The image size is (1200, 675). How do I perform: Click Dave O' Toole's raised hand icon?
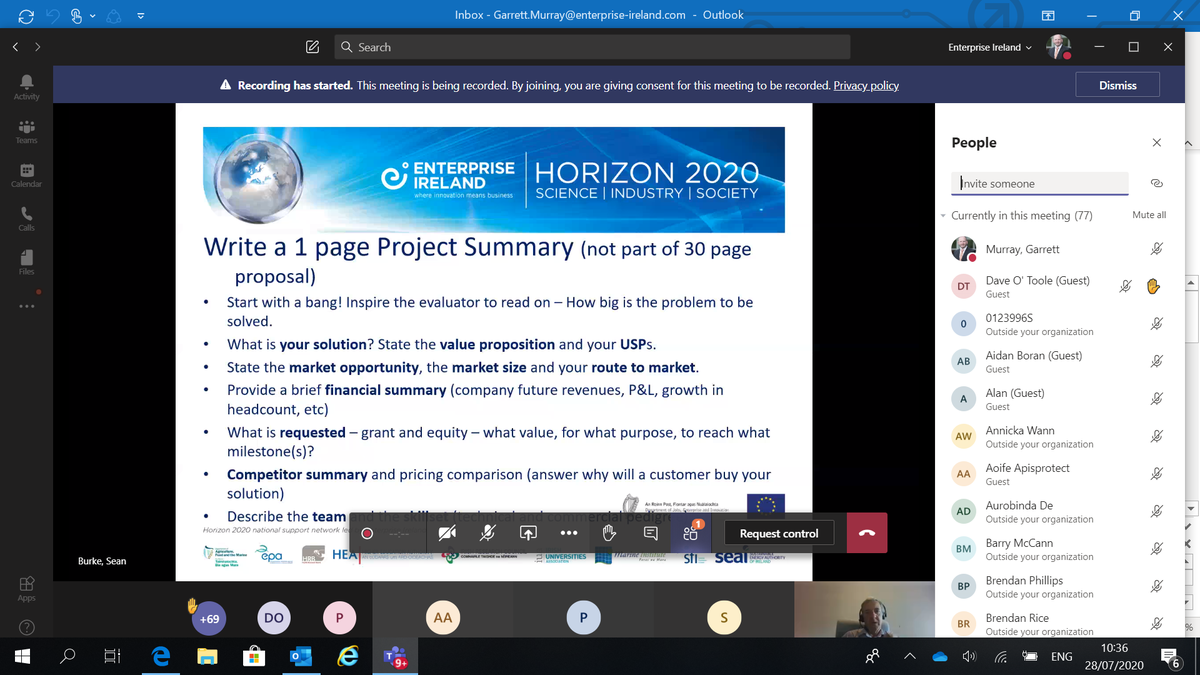(1152, 286)
